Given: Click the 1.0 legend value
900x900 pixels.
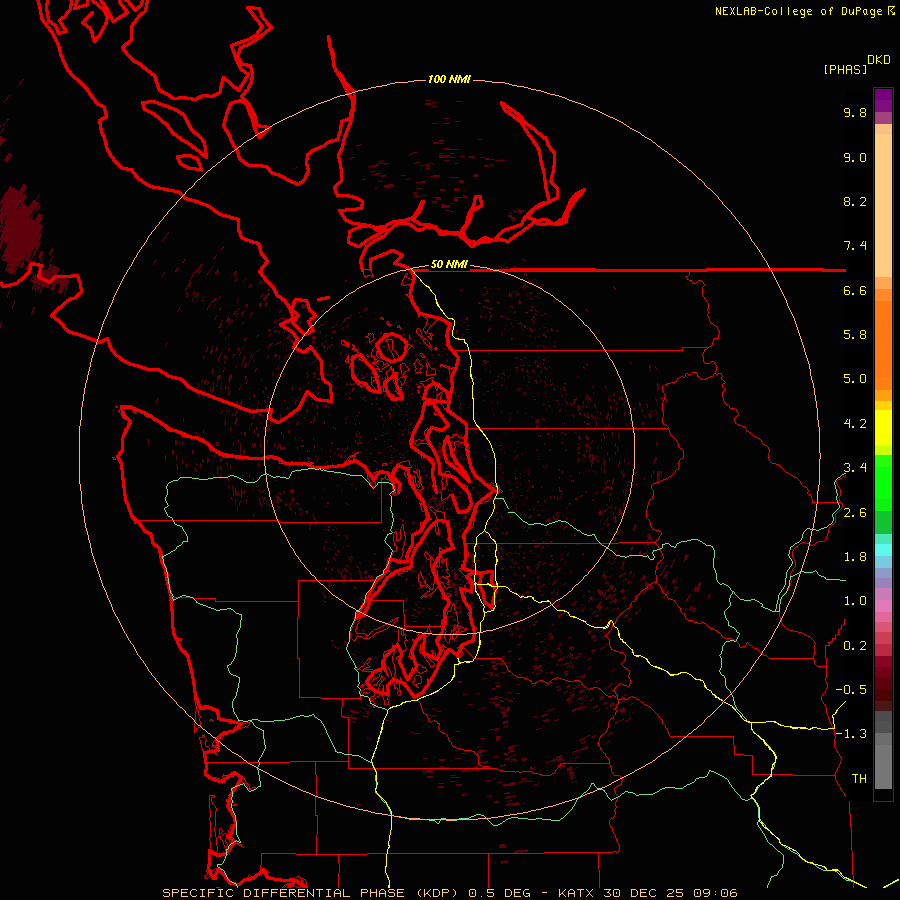Looking at the screenshot, I should pos(855,601).
